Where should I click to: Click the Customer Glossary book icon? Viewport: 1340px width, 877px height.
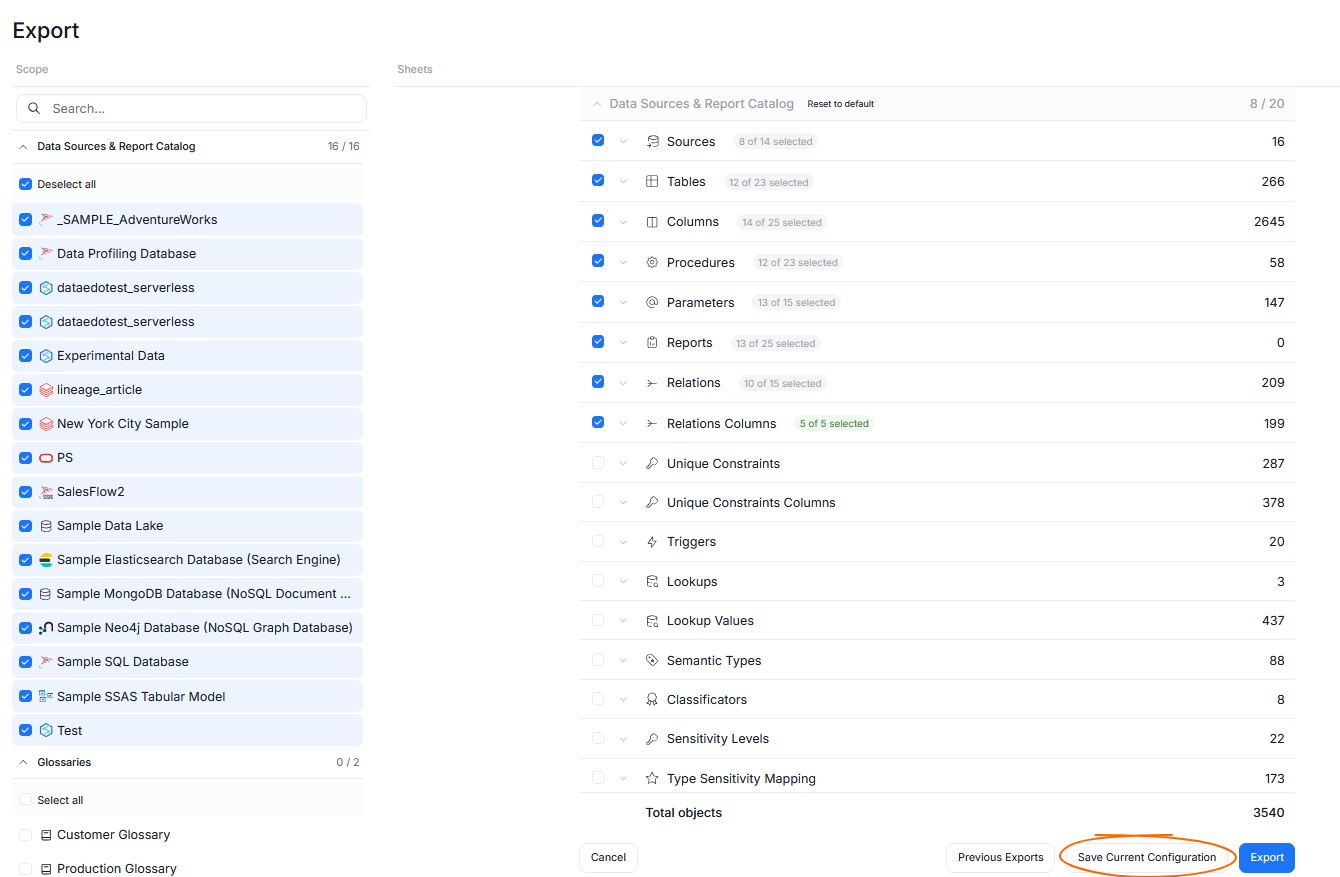[46, 834]
